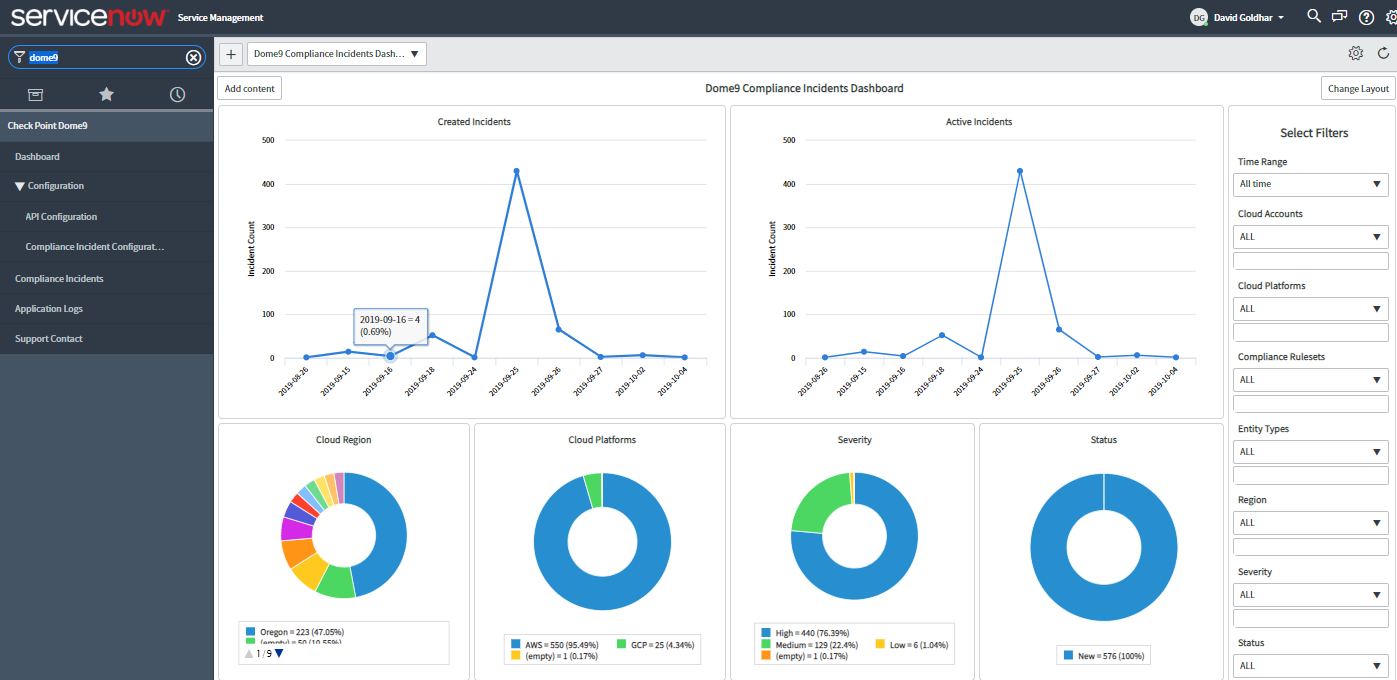This screenshot has width=1397, height=680.
Task: Show all applications tab in navigator
Action: point(35,94)
